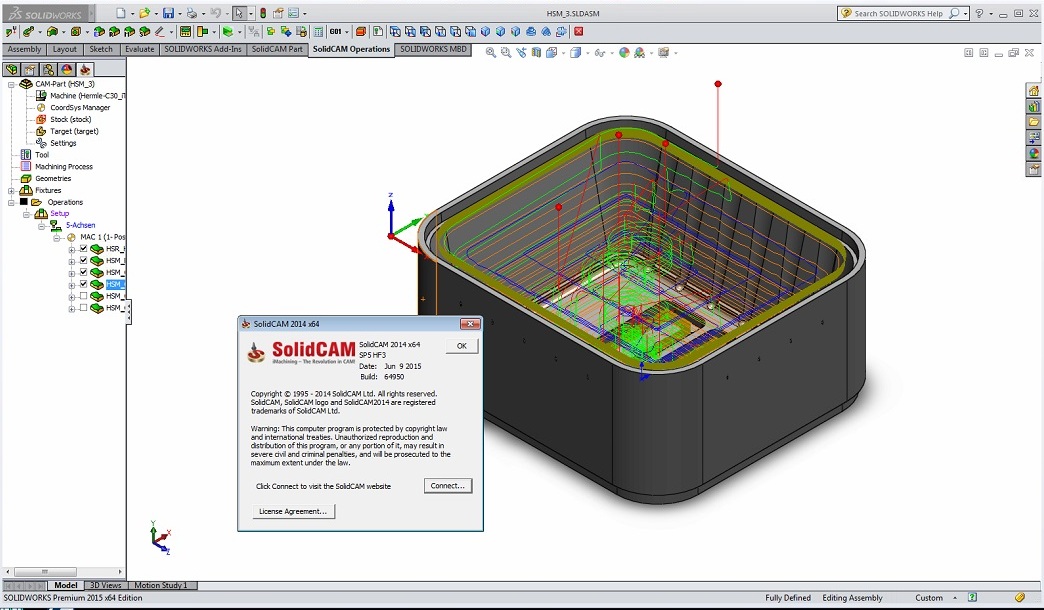This screenshot has height=610, width=1044.
Task: Open the SolidCAM Manager tab icon
Action: point(85,69)
